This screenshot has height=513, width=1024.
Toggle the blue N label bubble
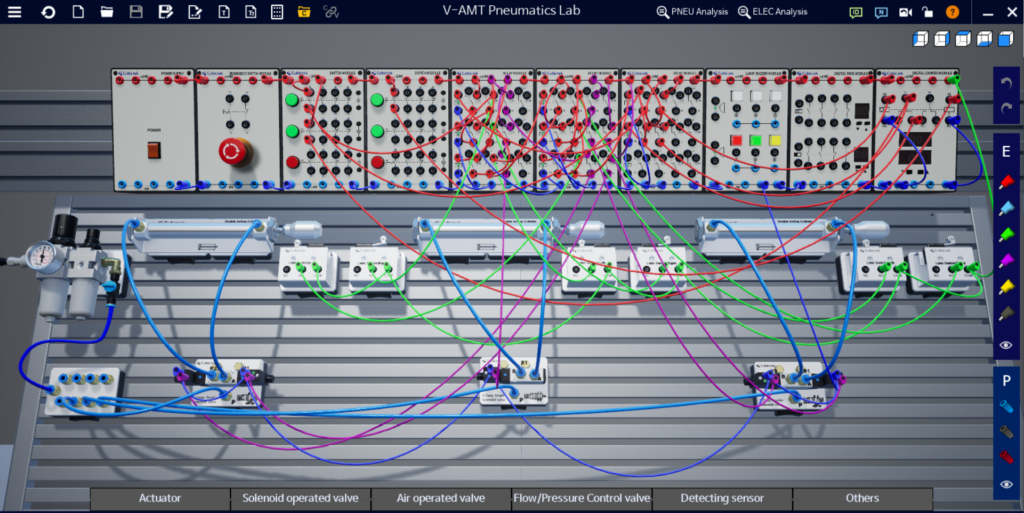(x=881, y=12)
